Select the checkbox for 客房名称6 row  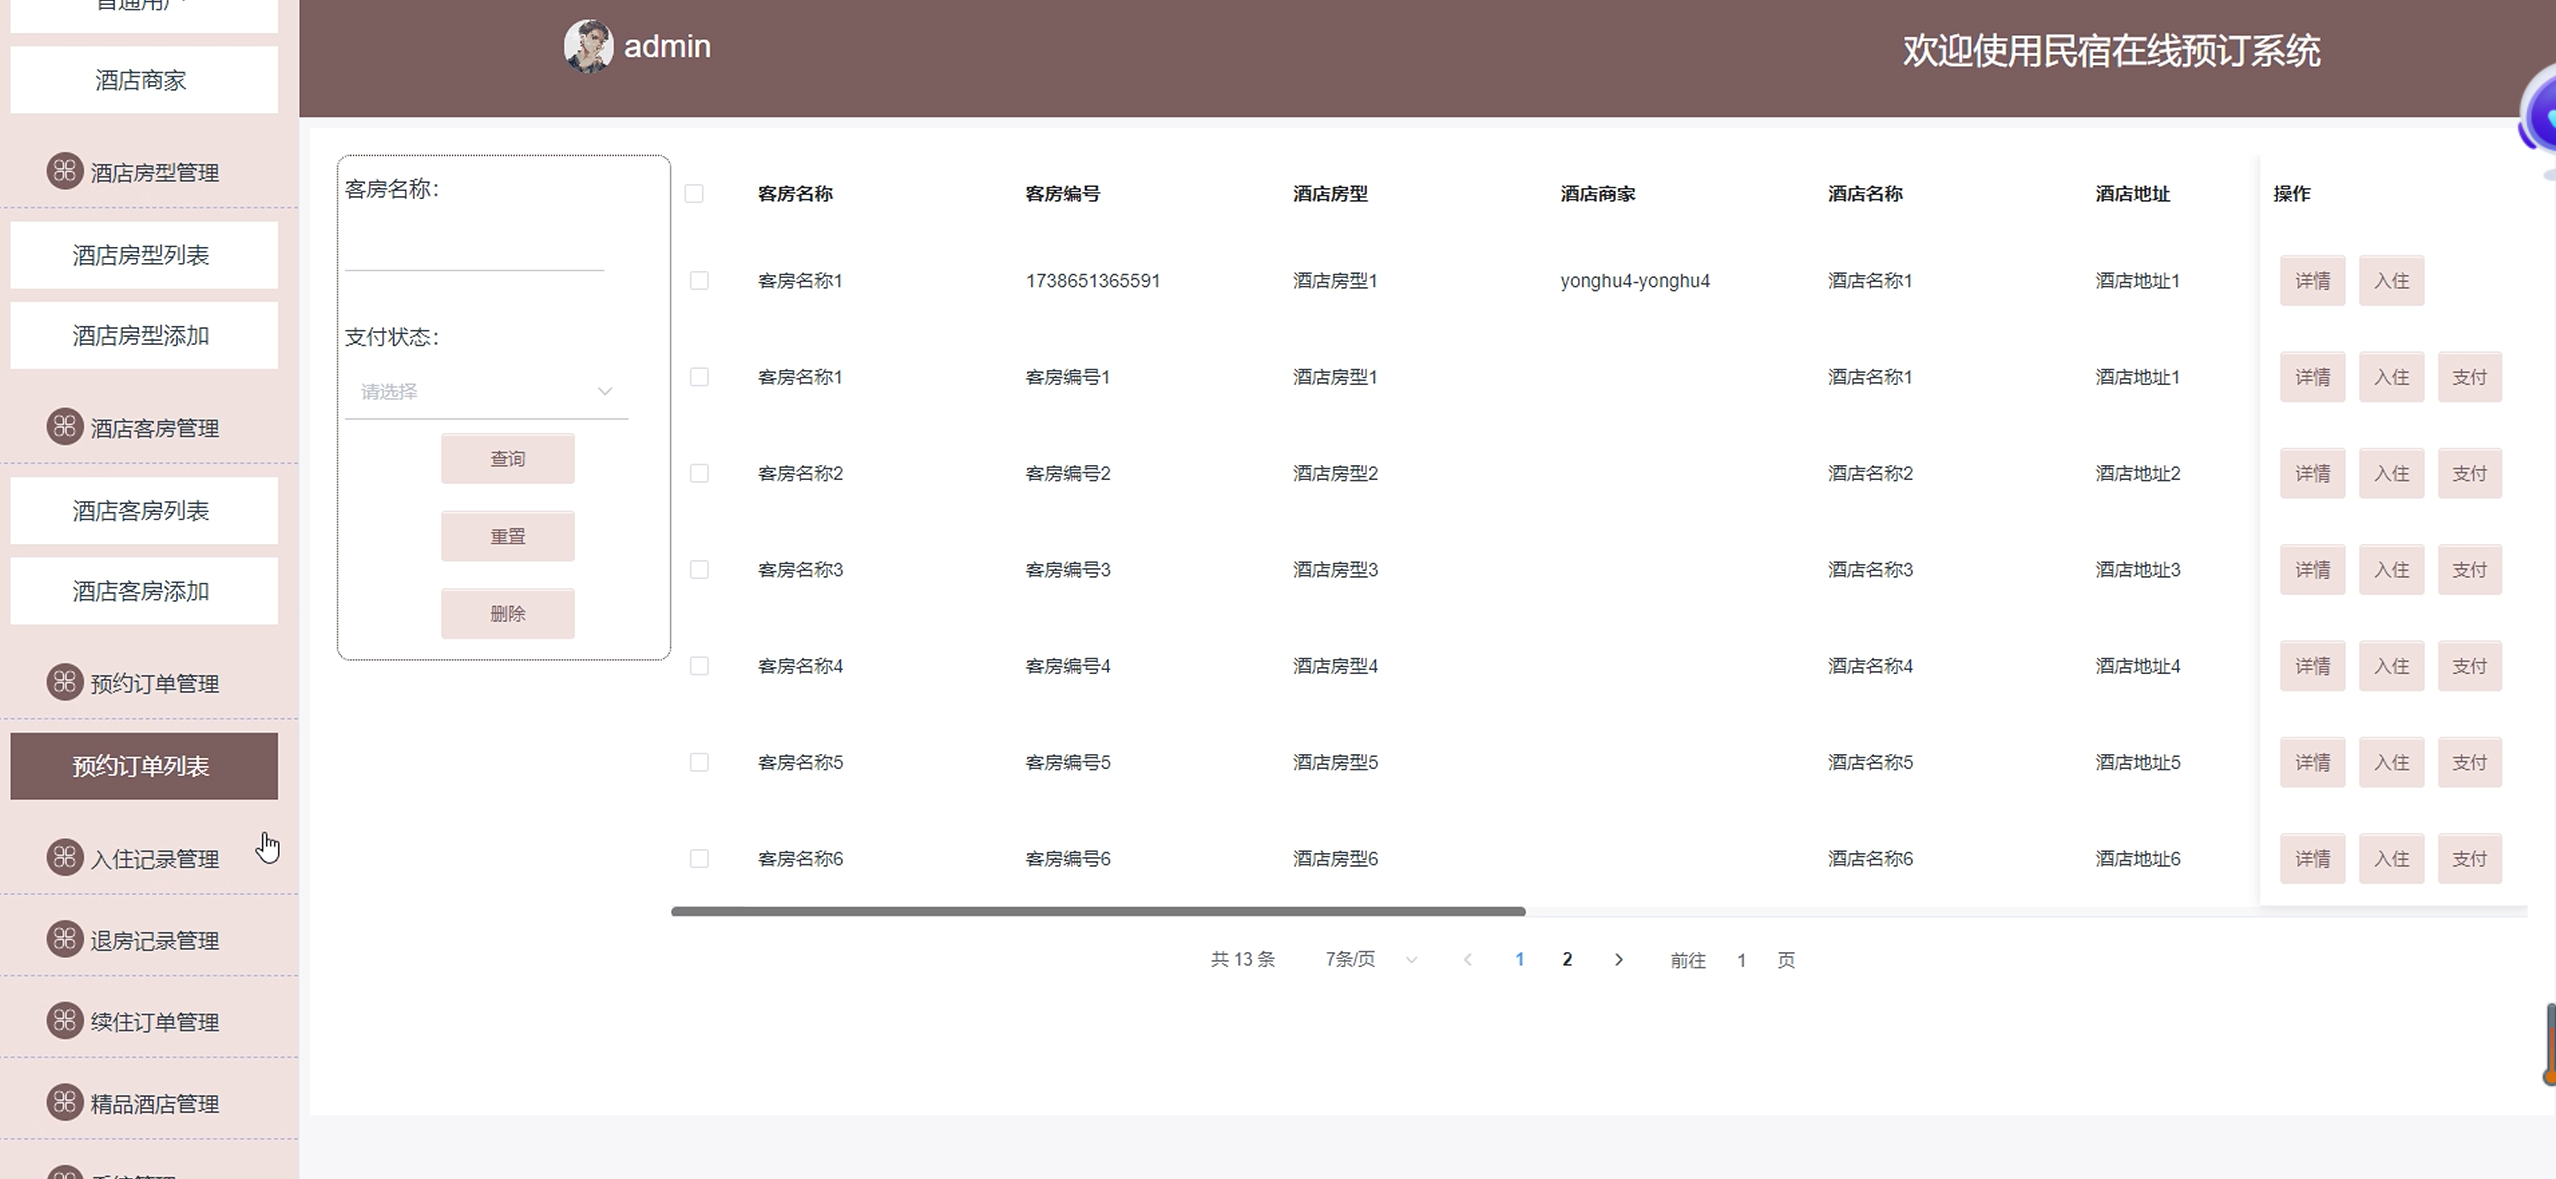click(x=699, y=859)
